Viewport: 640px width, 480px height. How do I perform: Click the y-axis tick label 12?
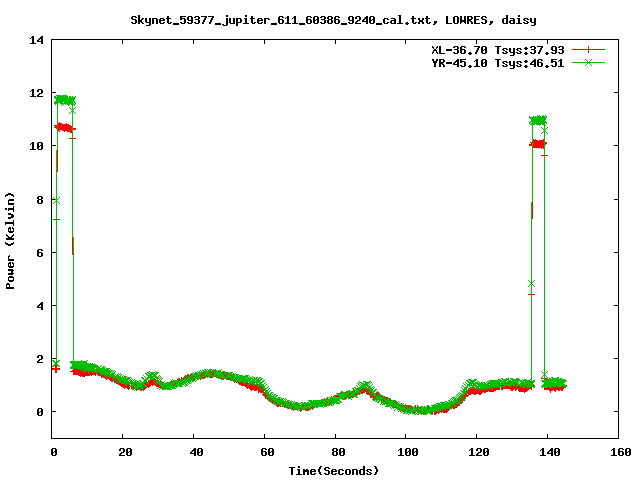(x=36, y=93)
